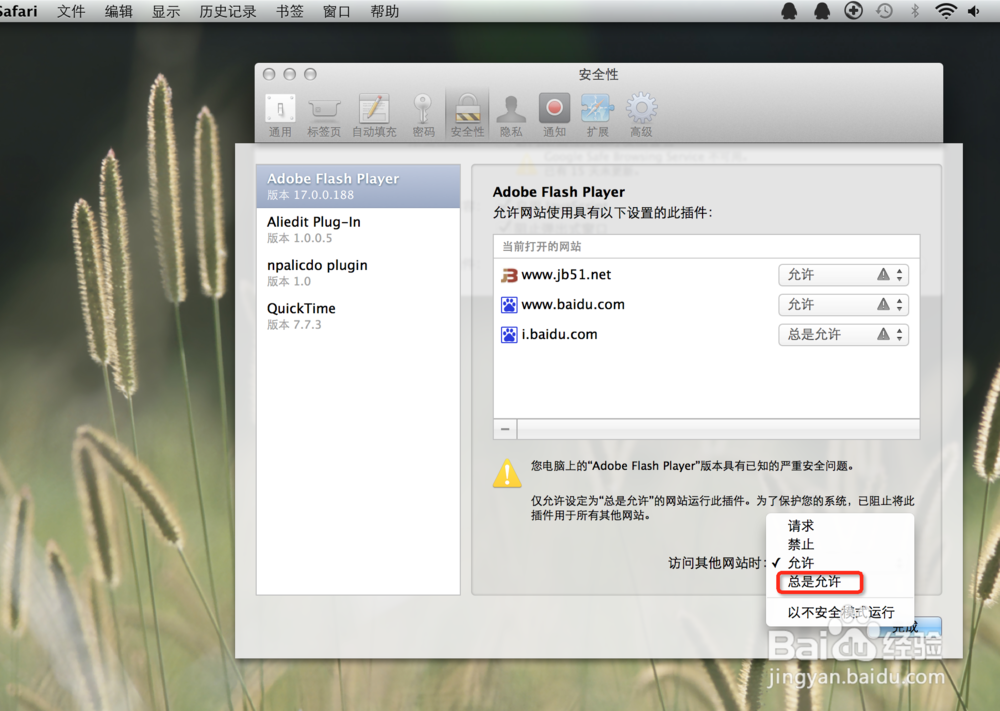Open the 隐私 settings pane
This screenshot has height=711, width=1000.
tap(510, 112)
